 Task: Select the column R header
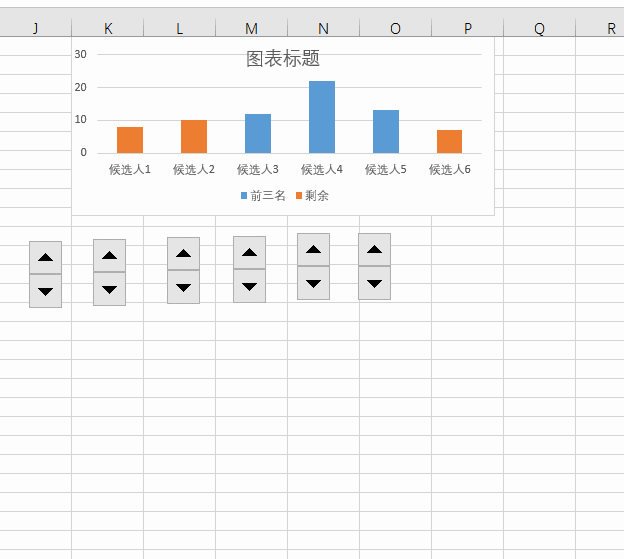point(600,28)
